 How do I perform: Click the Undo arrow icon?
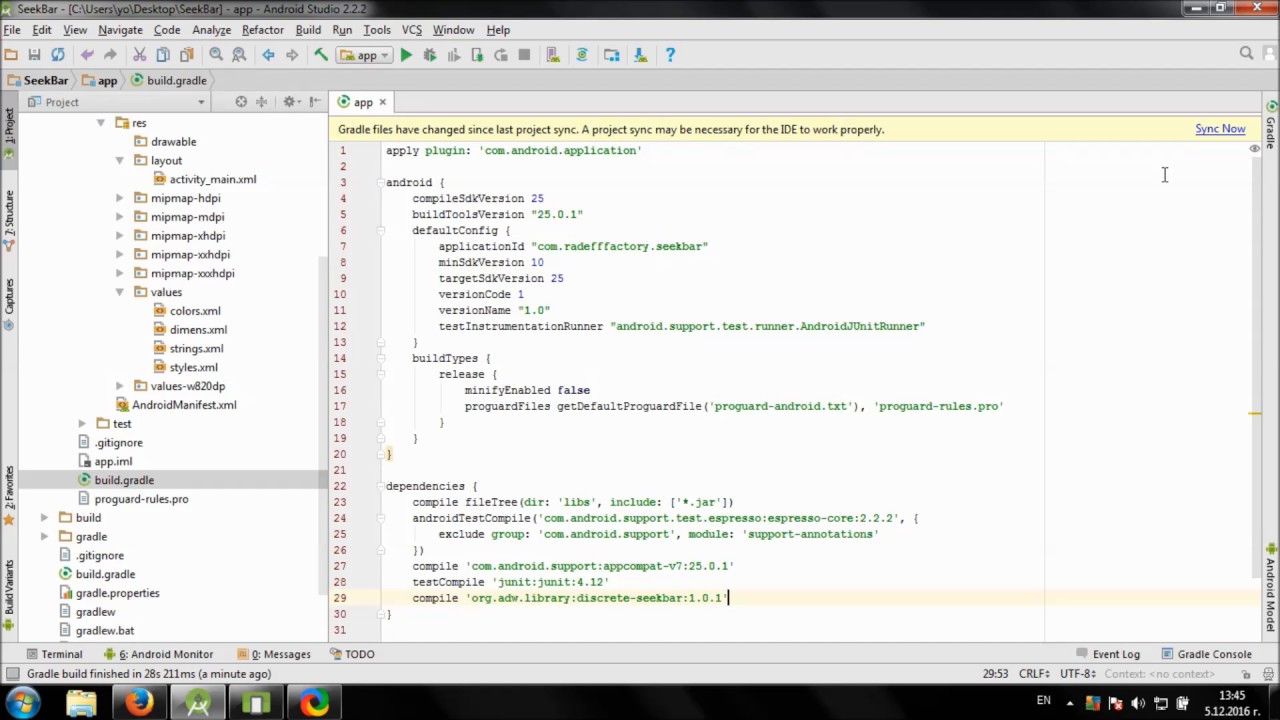87,55
